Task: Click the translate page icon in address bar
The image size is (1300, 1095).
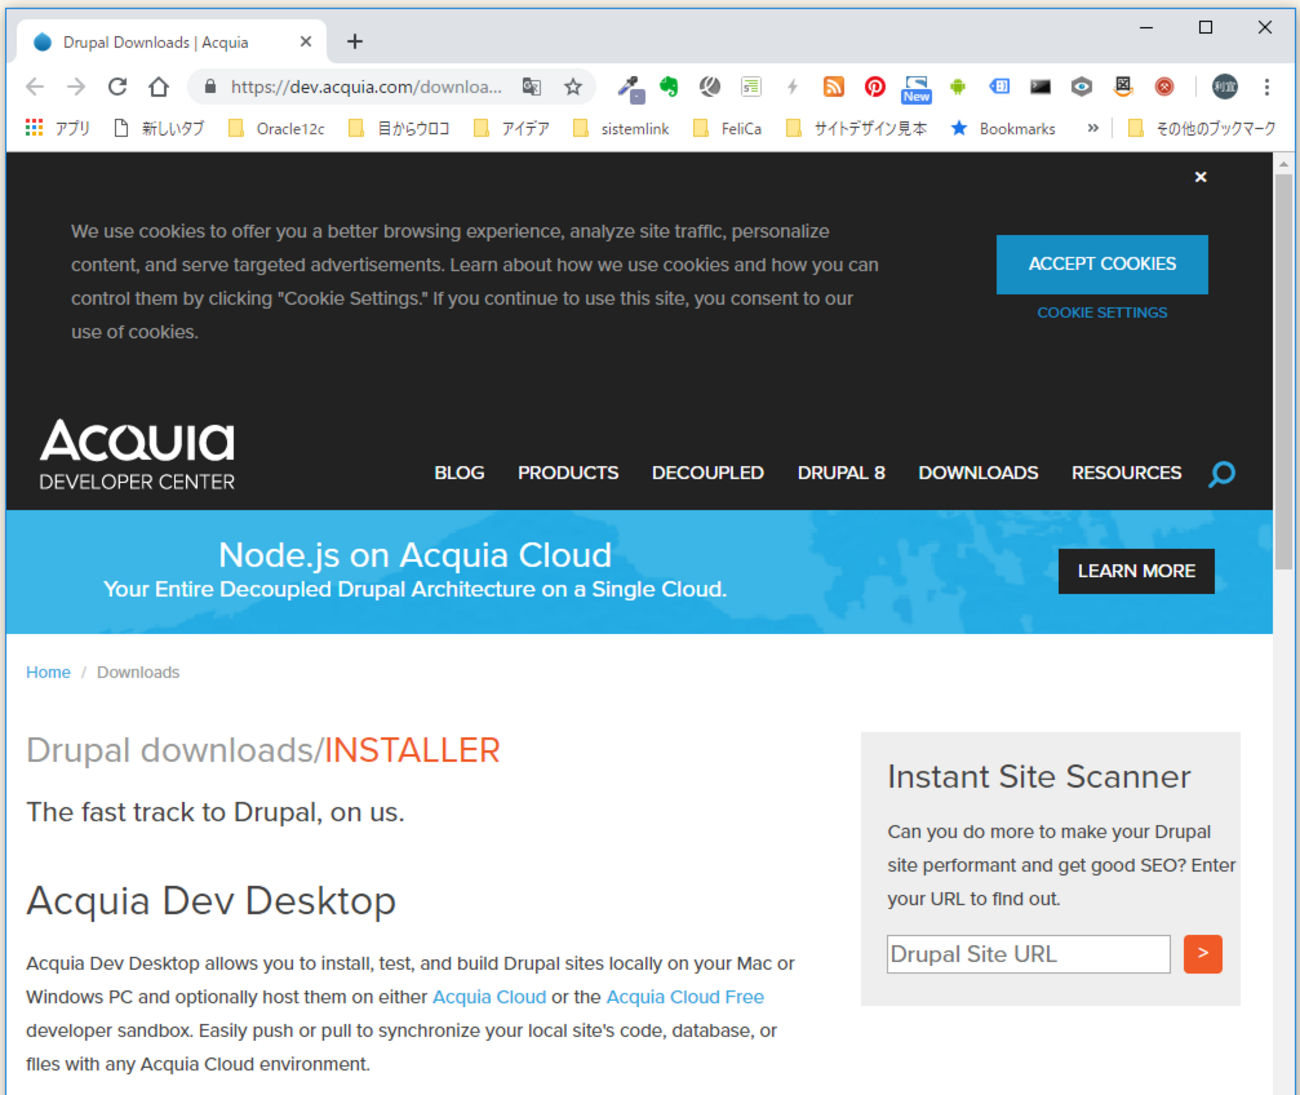Action: [532, 87]
